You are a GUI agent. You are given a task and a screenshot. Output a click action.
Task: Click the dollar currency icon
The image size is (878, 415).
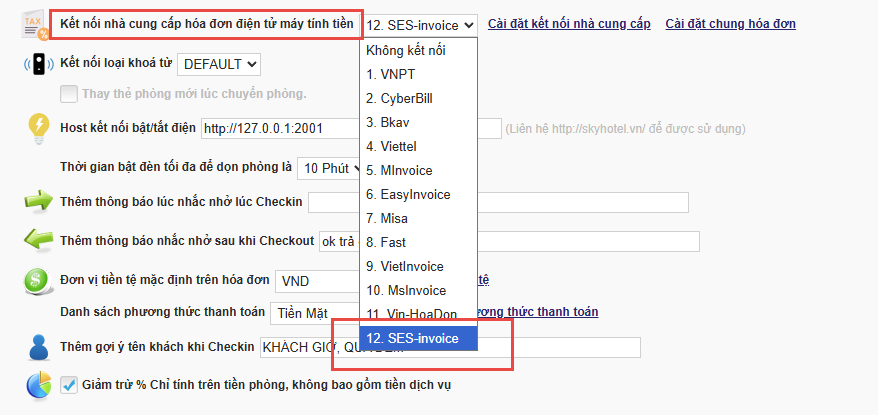point(38,281)
